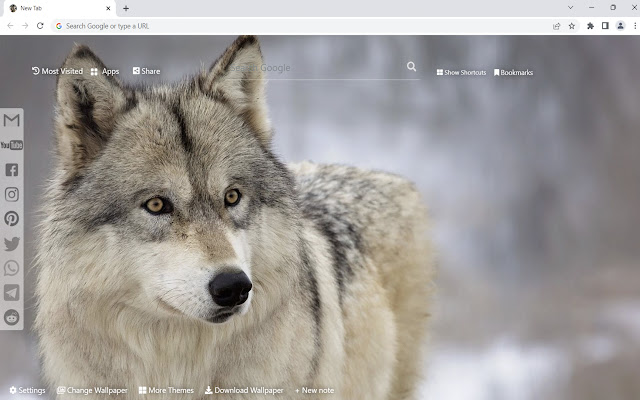Toggle Show Shortcuts
Viewport: 640px width, 400px height.
(x=461, y=72)
